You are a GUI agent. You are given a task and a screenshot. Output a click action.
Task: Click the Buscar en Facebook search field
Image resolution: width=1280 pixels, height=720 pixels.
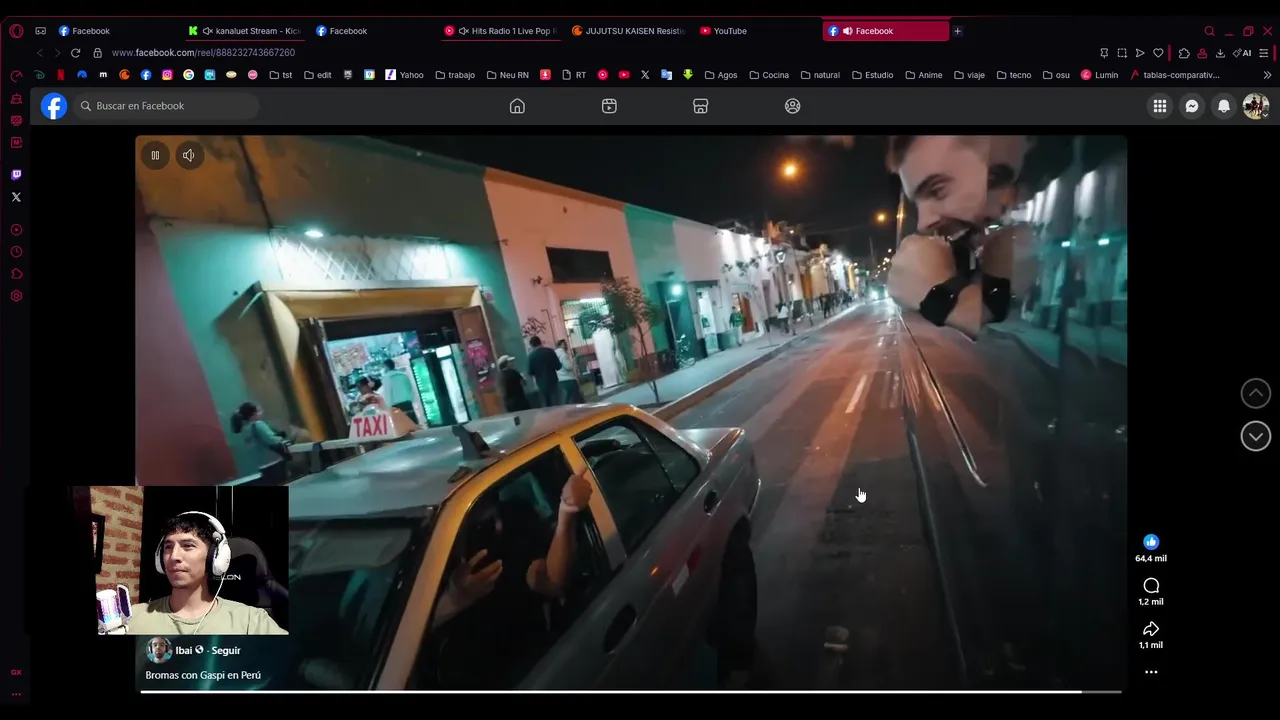point(166,106)
